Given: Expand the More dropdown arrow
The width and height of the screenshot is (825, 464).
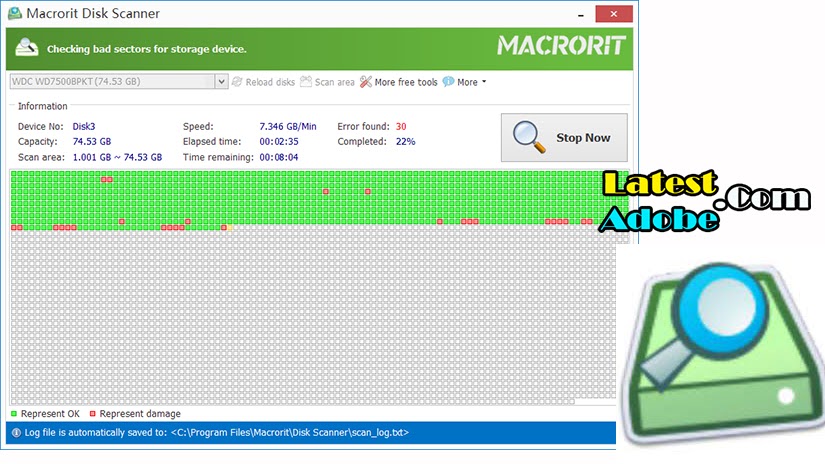Looking at the screenshot, I should [484, 82].
